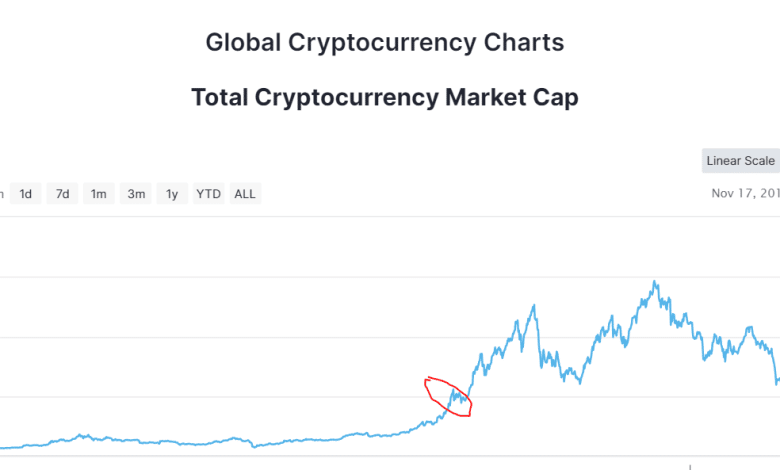This screenshot has height=470, width=780.
Task: Click the right end of the blue line
Action: [x=778, y=381]
